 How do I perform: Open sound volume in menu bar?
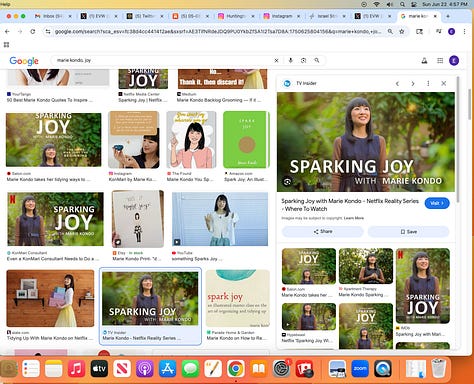[389, 4]
